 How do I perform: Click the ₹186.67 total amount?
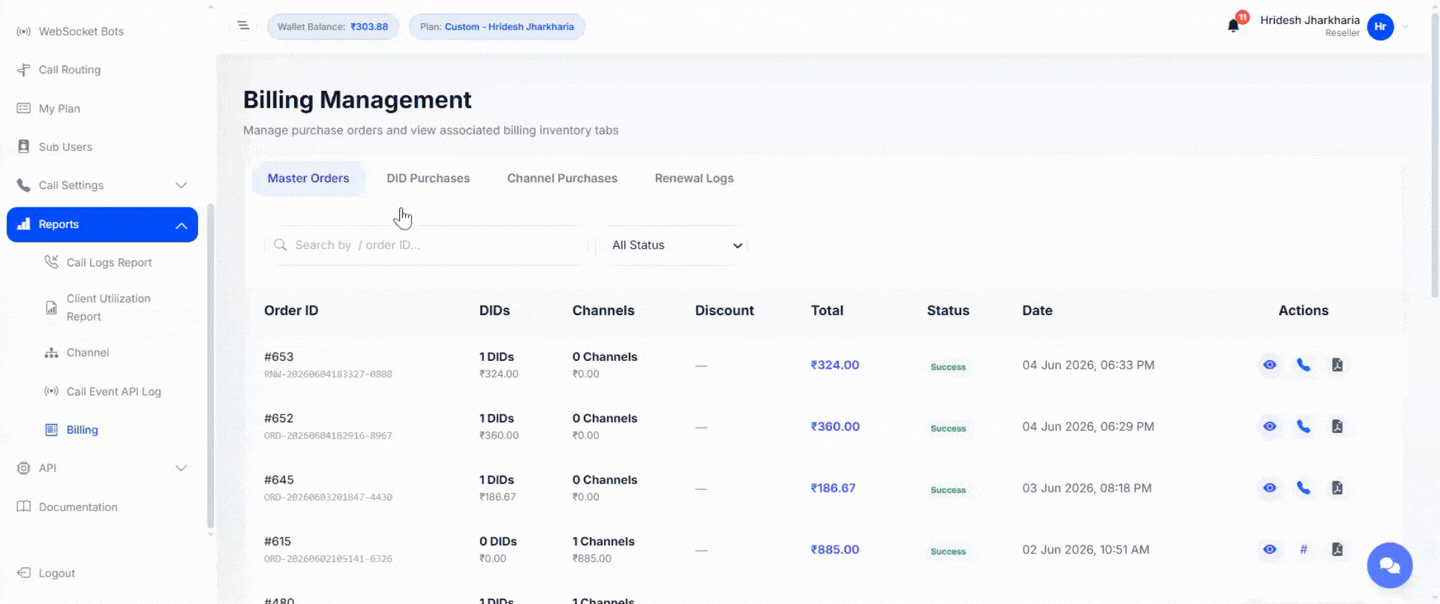tap(833, 488)
